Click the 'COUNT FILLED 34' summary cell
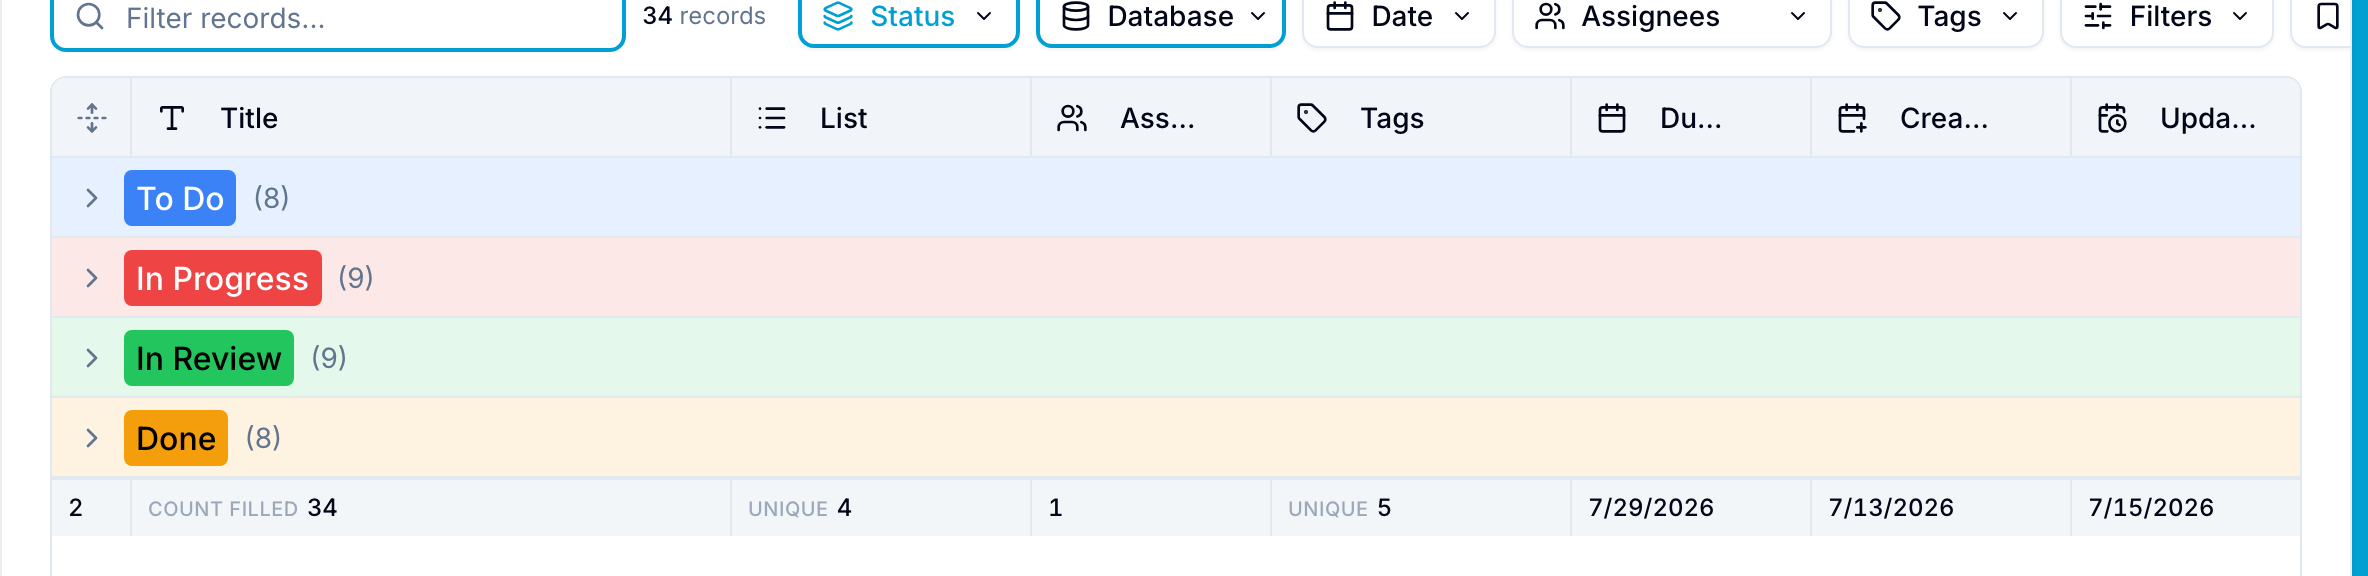The height and width of the screenshot is (576, 2368). coord(431,508)
